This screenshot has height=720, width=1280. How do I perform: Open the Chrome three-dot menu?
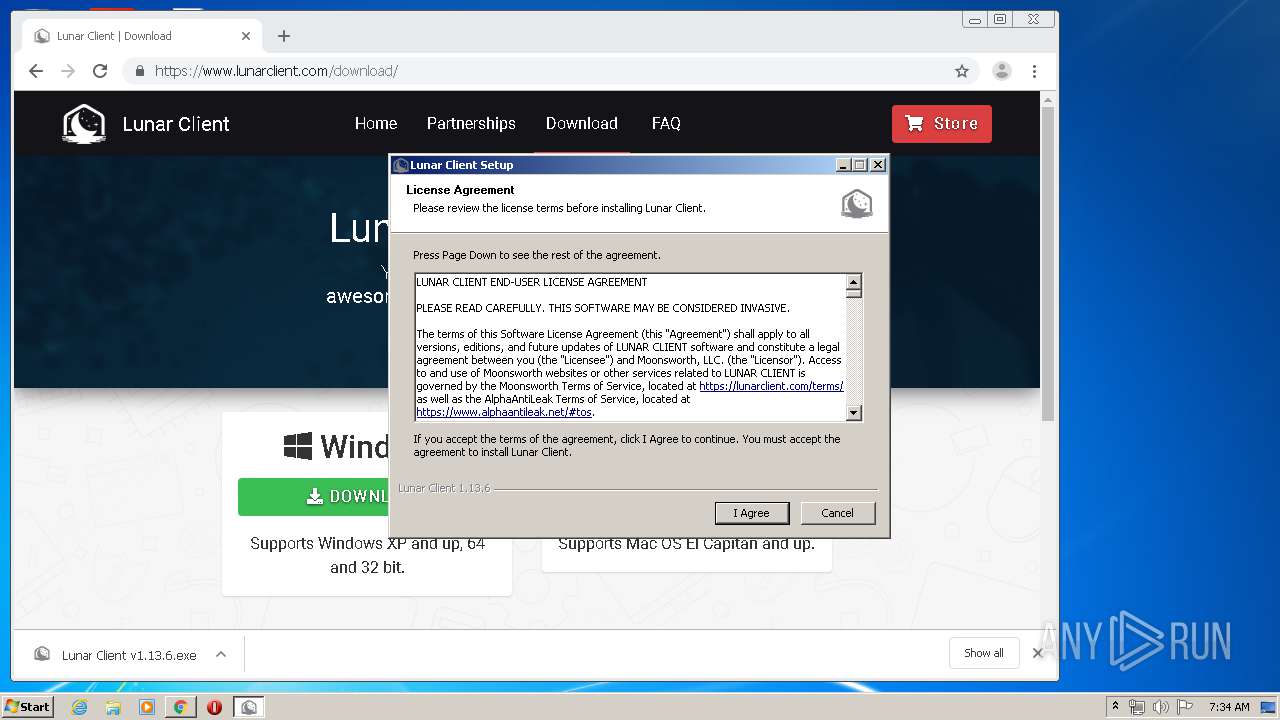1034,71
